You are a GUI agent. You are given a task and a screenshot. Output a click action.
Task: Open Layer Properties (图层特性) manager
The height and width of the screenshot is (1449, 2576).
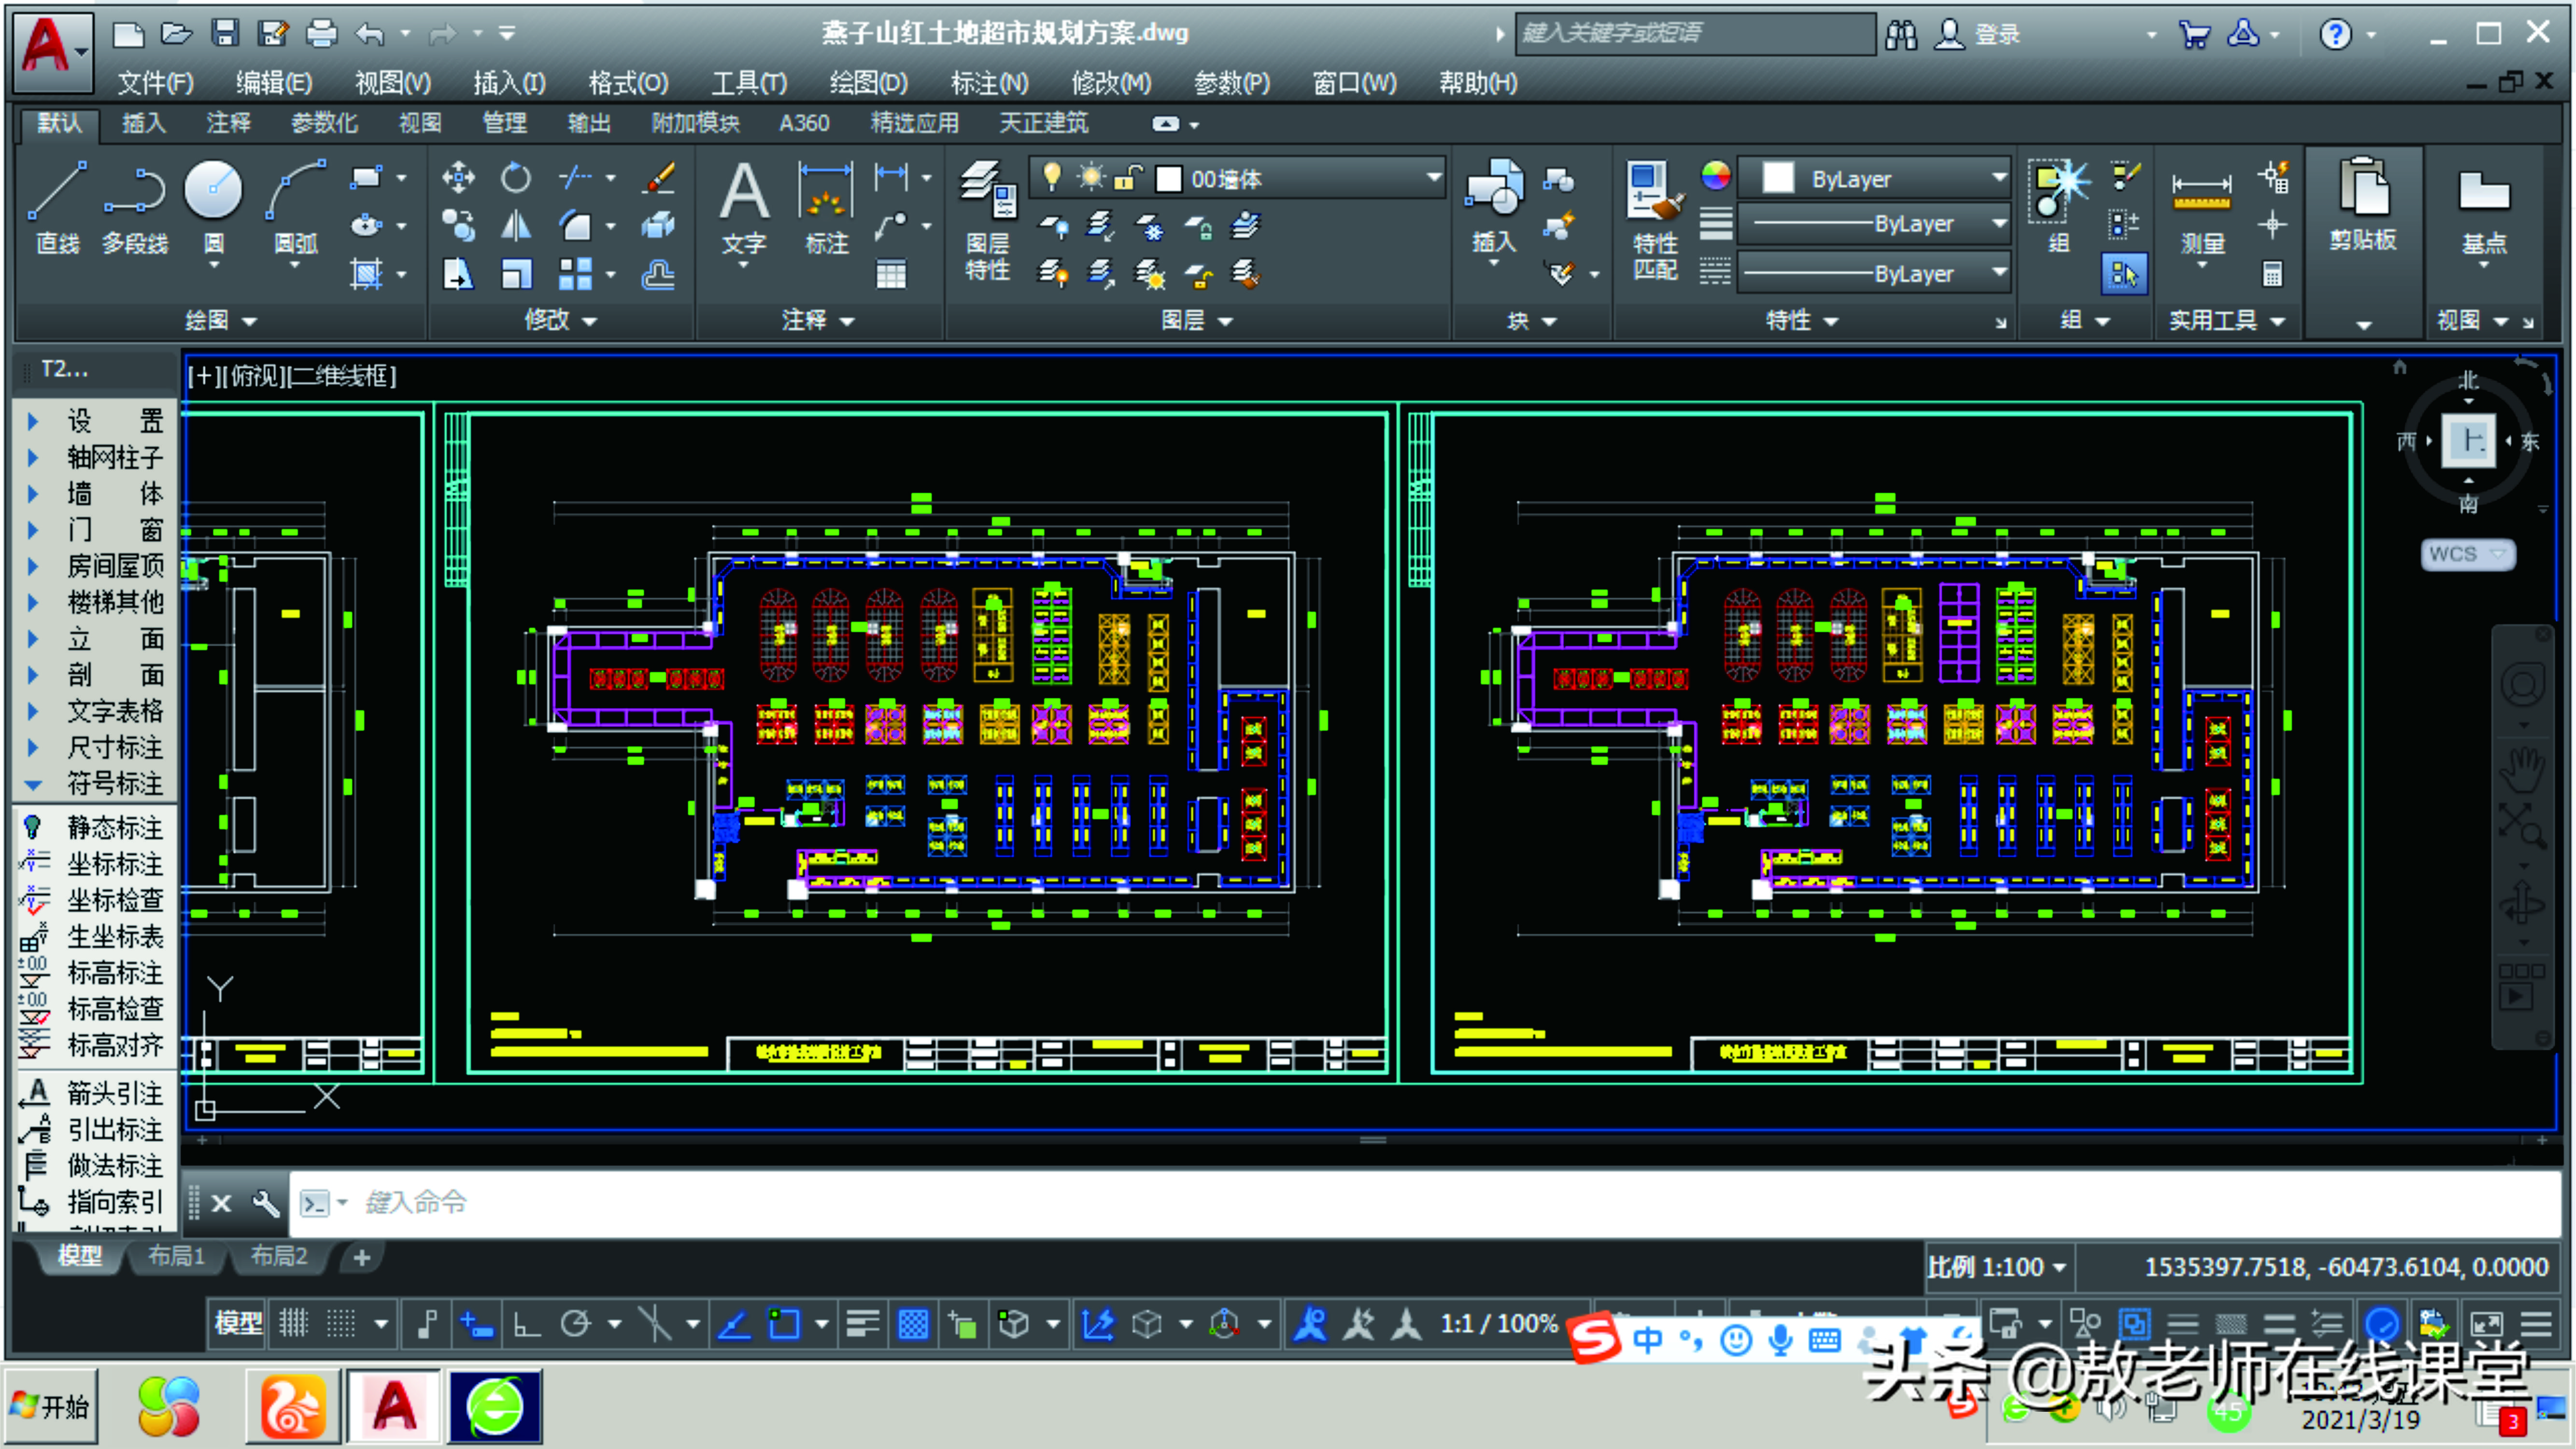click(x=988, y=220)
